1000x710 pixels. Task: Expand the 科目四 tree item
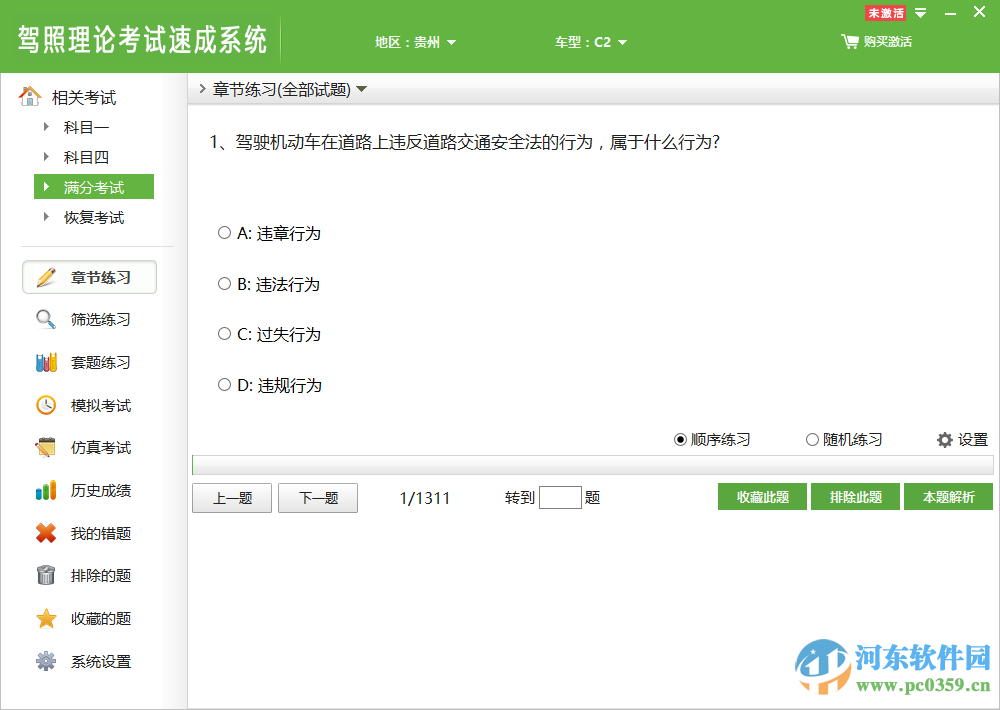coord(46,156)
